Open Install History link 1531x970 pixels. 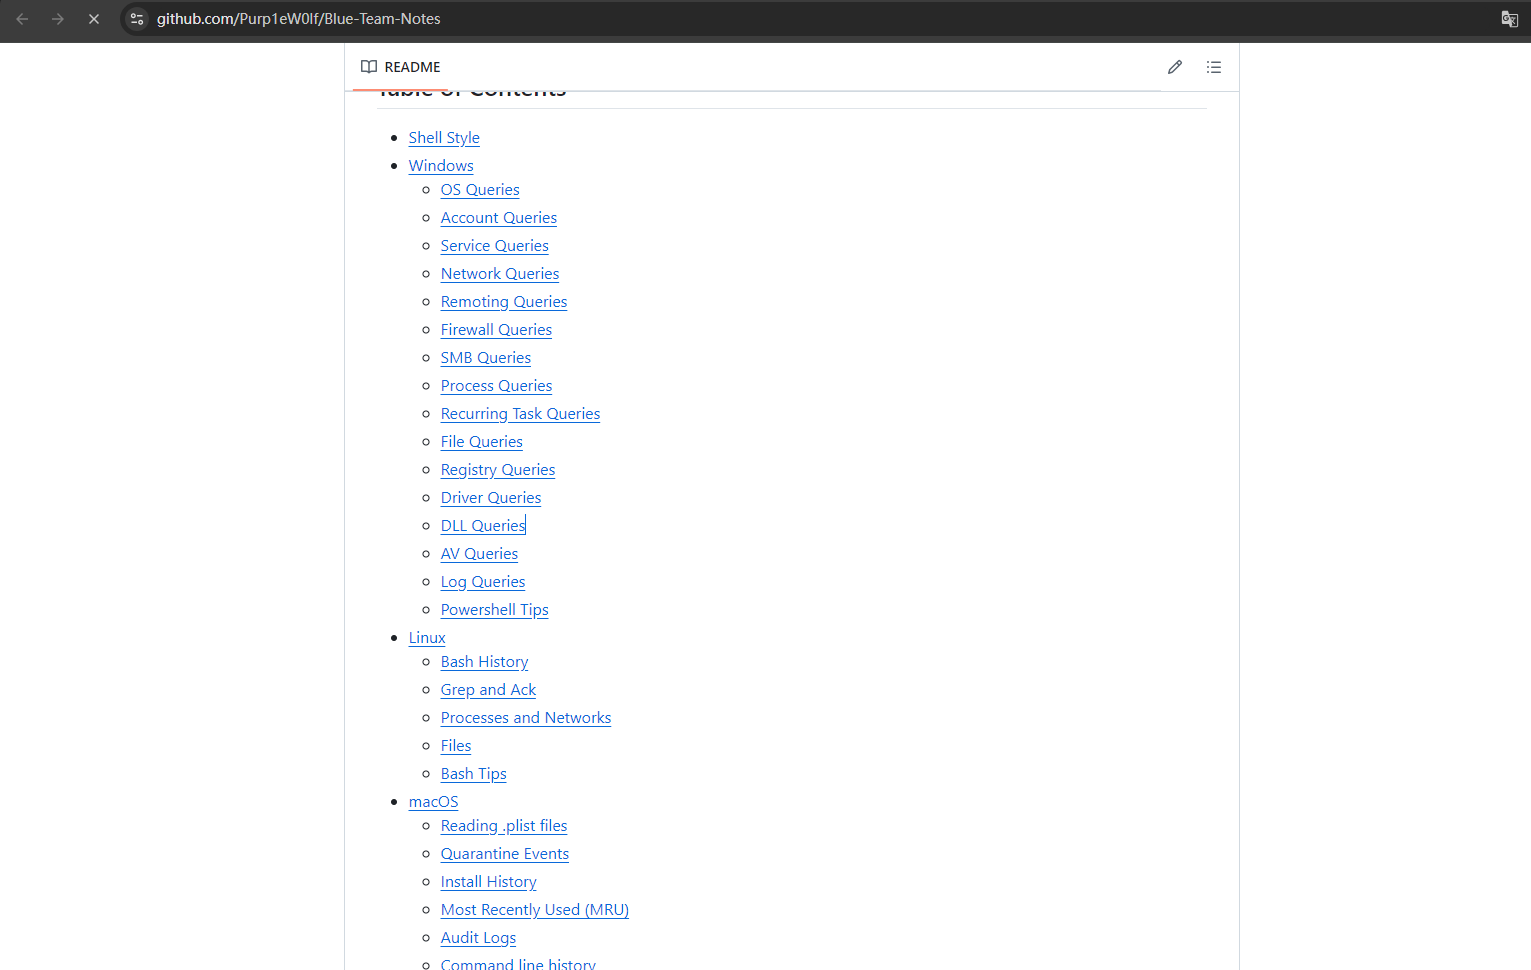489,882
